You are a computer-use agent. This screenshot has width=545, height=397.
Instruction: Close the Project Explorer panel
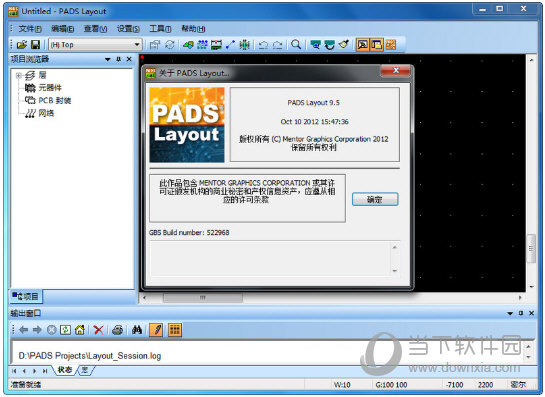coord(129,59)
